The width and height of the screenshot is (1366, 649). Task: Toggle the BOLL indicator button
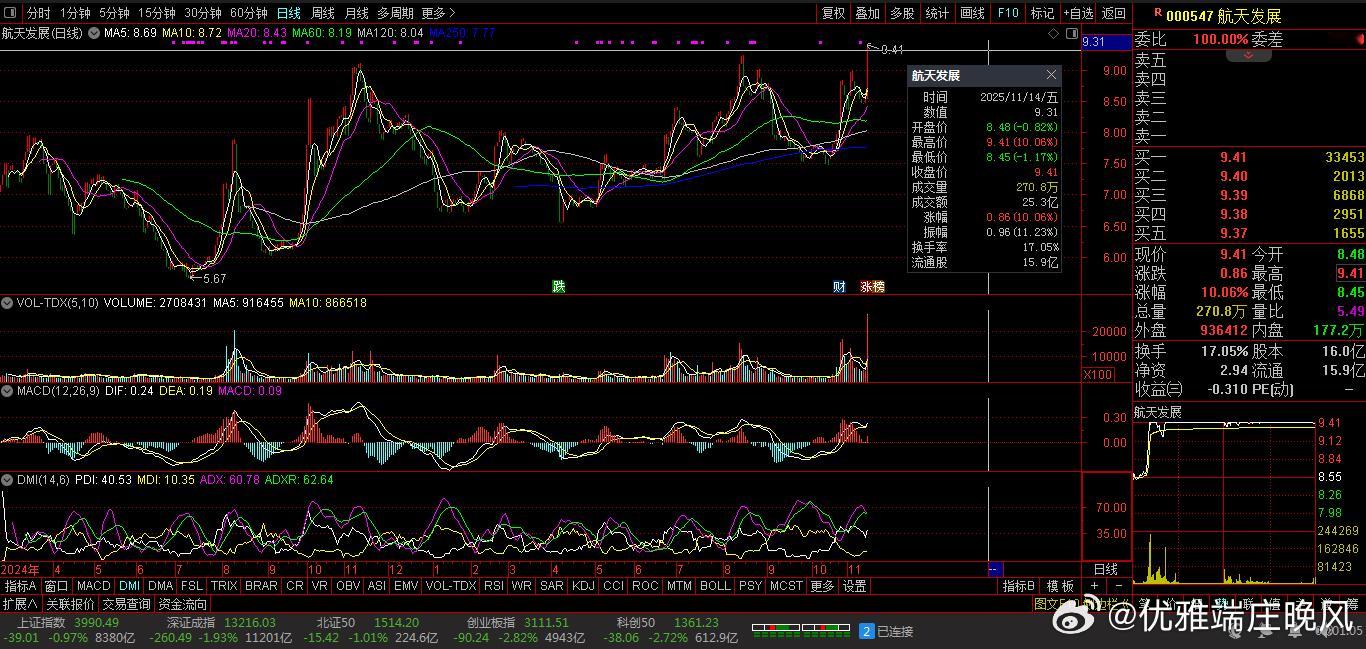coord(715,586)
